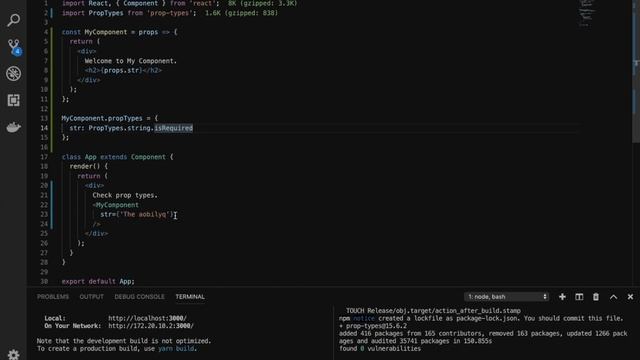Image resolution: width=640 pixels, height=360 pixels.
Task: Open the Manage gear settings icon
Action: coord(13,354)
